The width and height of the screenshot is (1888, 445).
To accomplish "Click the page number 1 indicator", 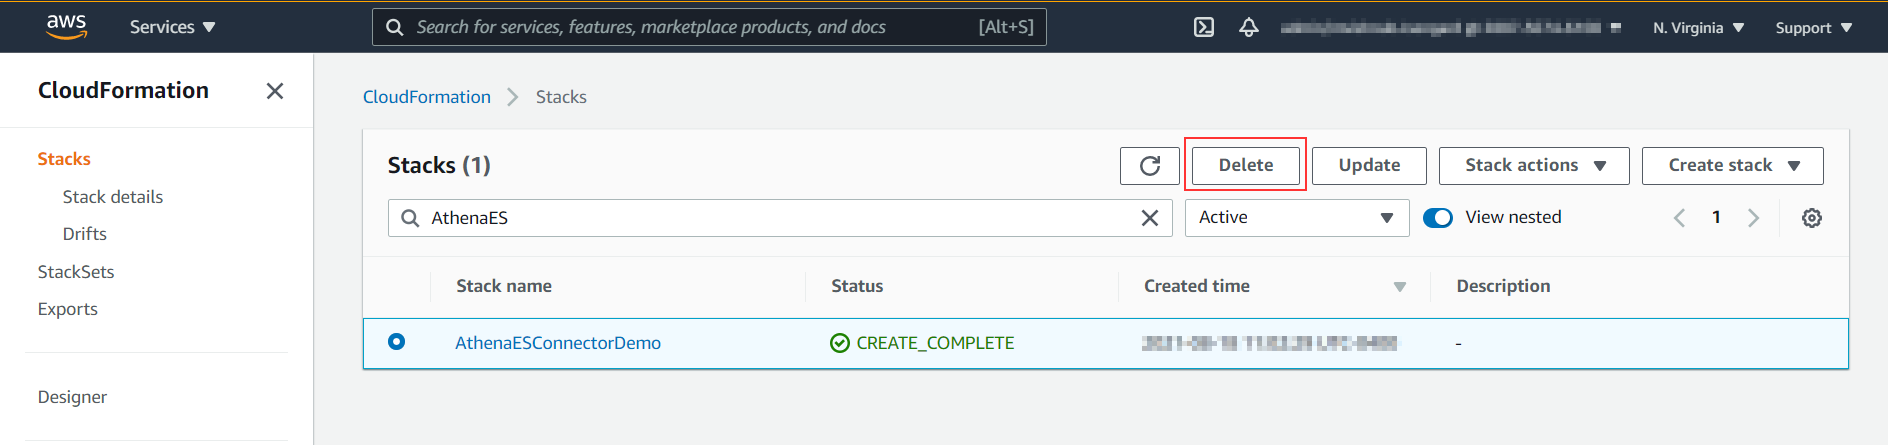I will 1716,217.
